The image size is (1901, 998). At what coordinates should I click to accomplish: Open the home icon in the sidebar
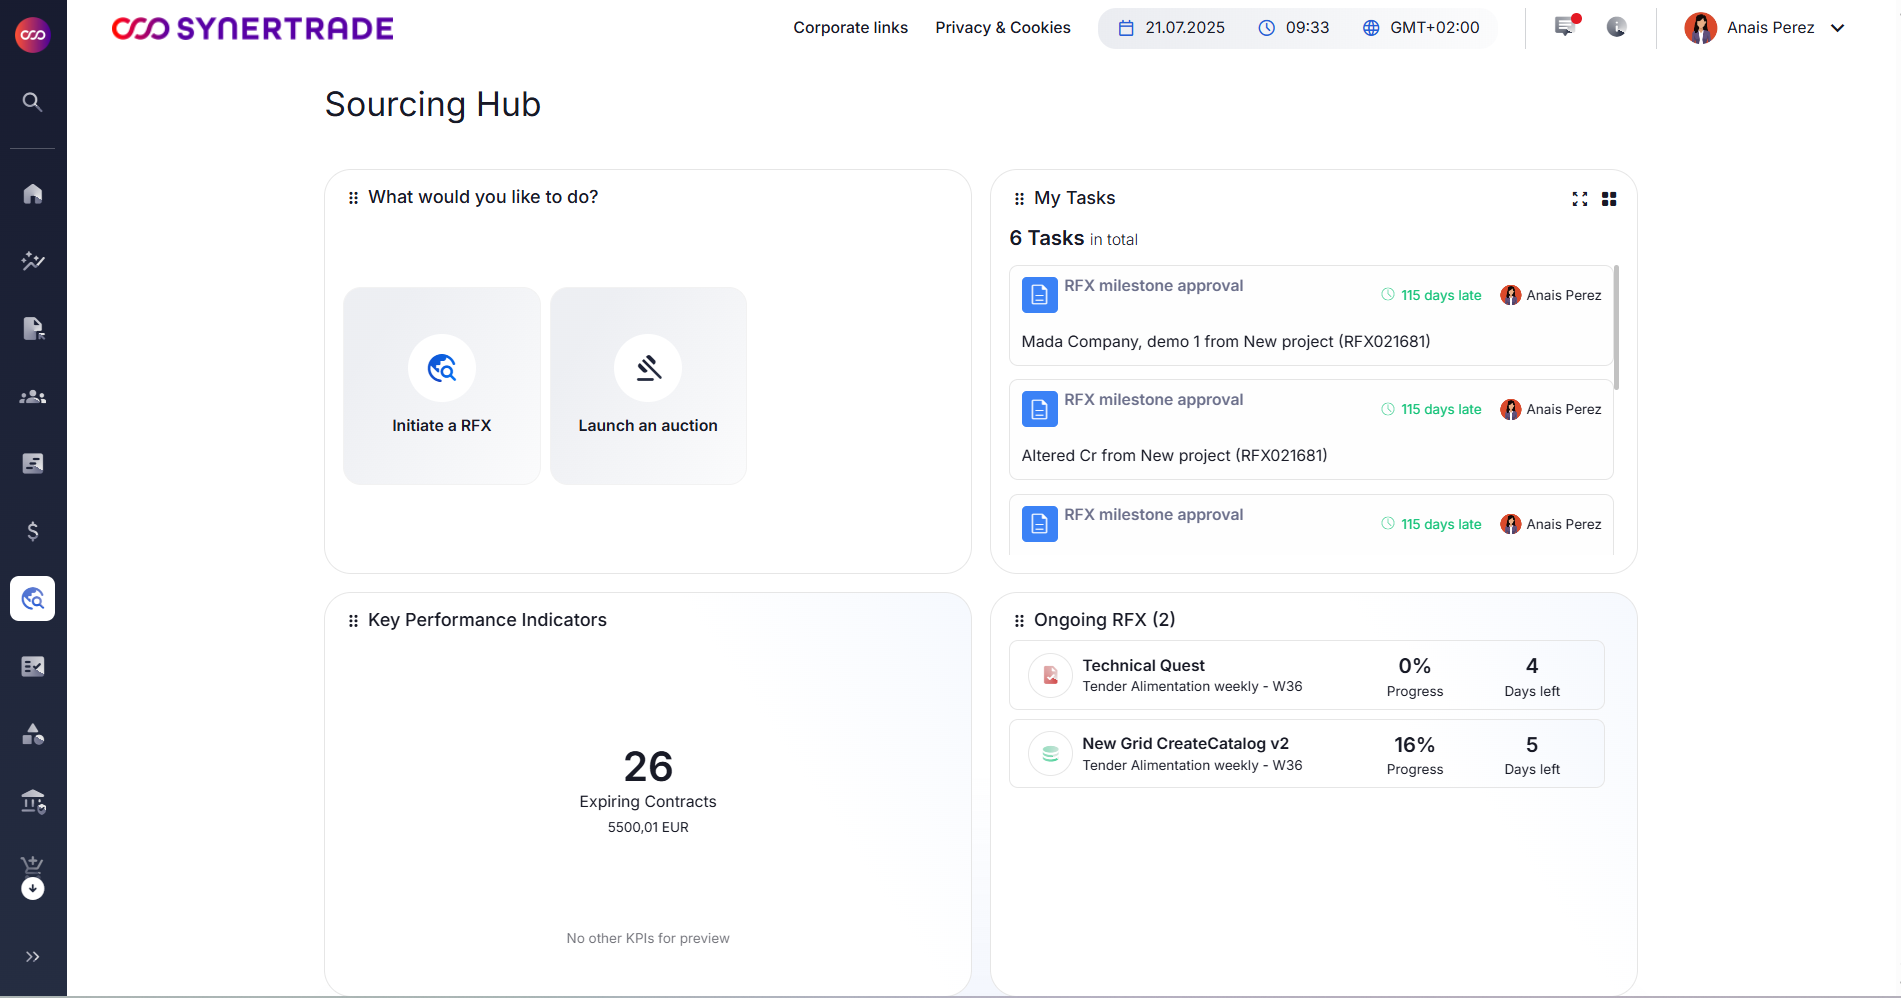[33, 193]
